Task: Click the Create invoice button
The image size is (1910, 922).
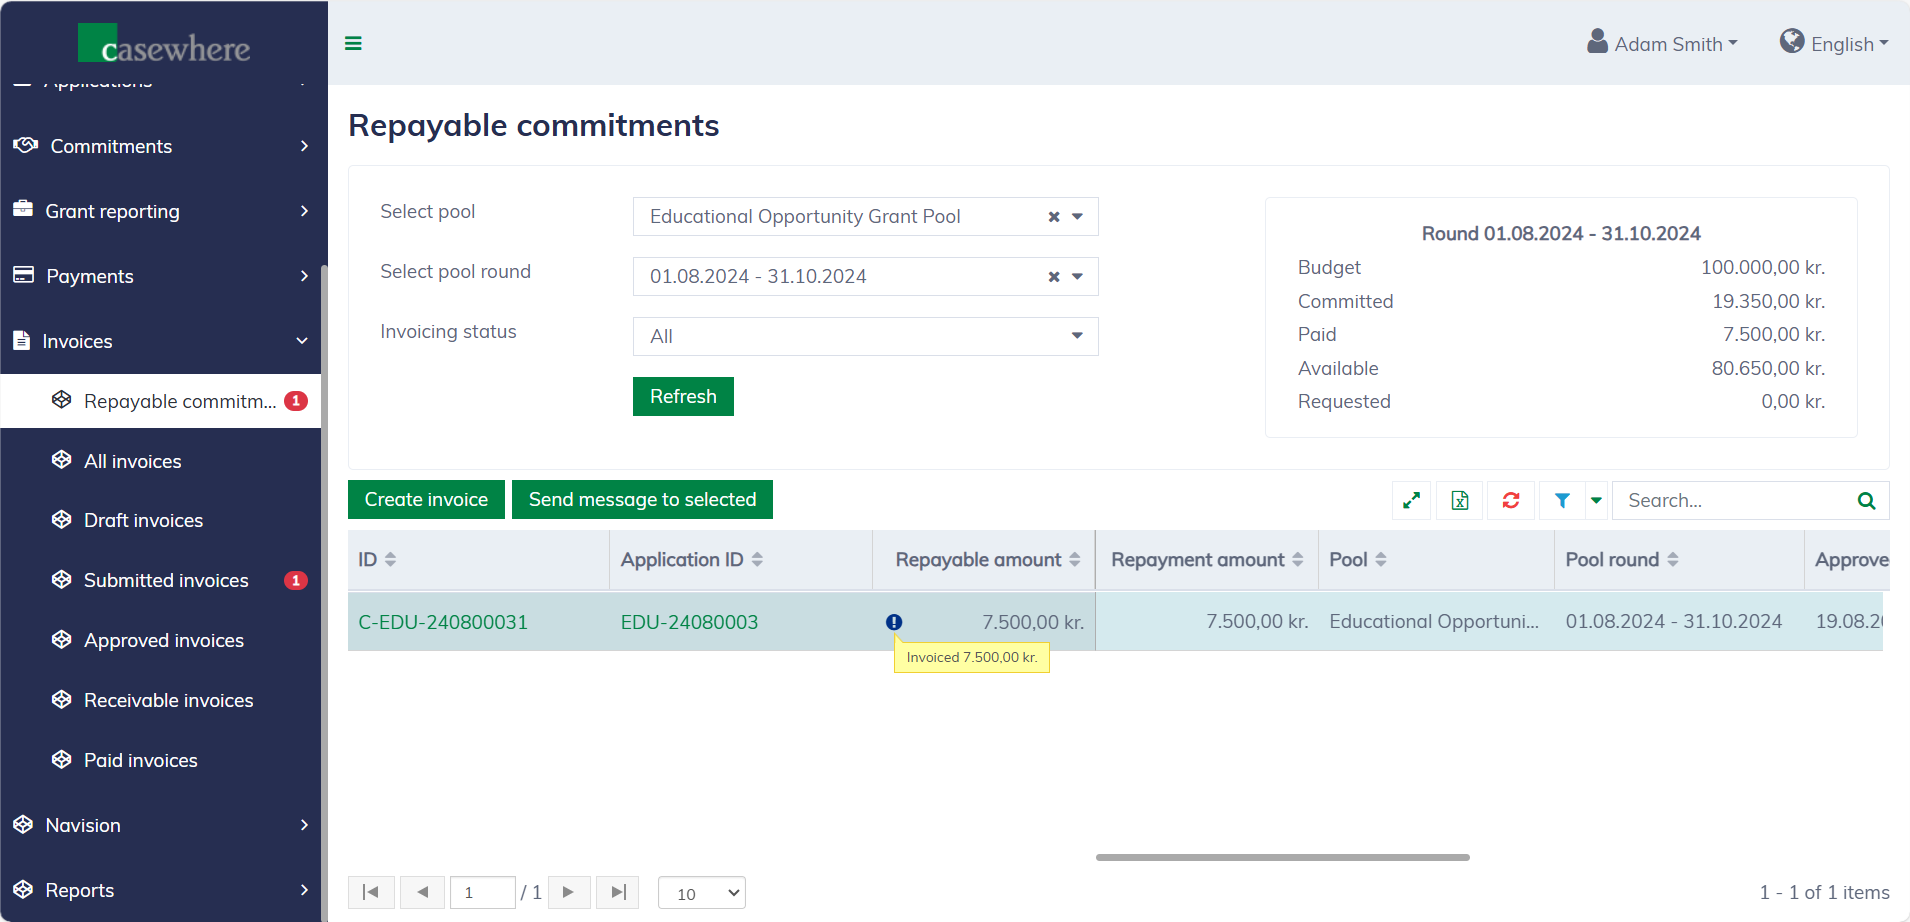Action: tap(426, 500)
